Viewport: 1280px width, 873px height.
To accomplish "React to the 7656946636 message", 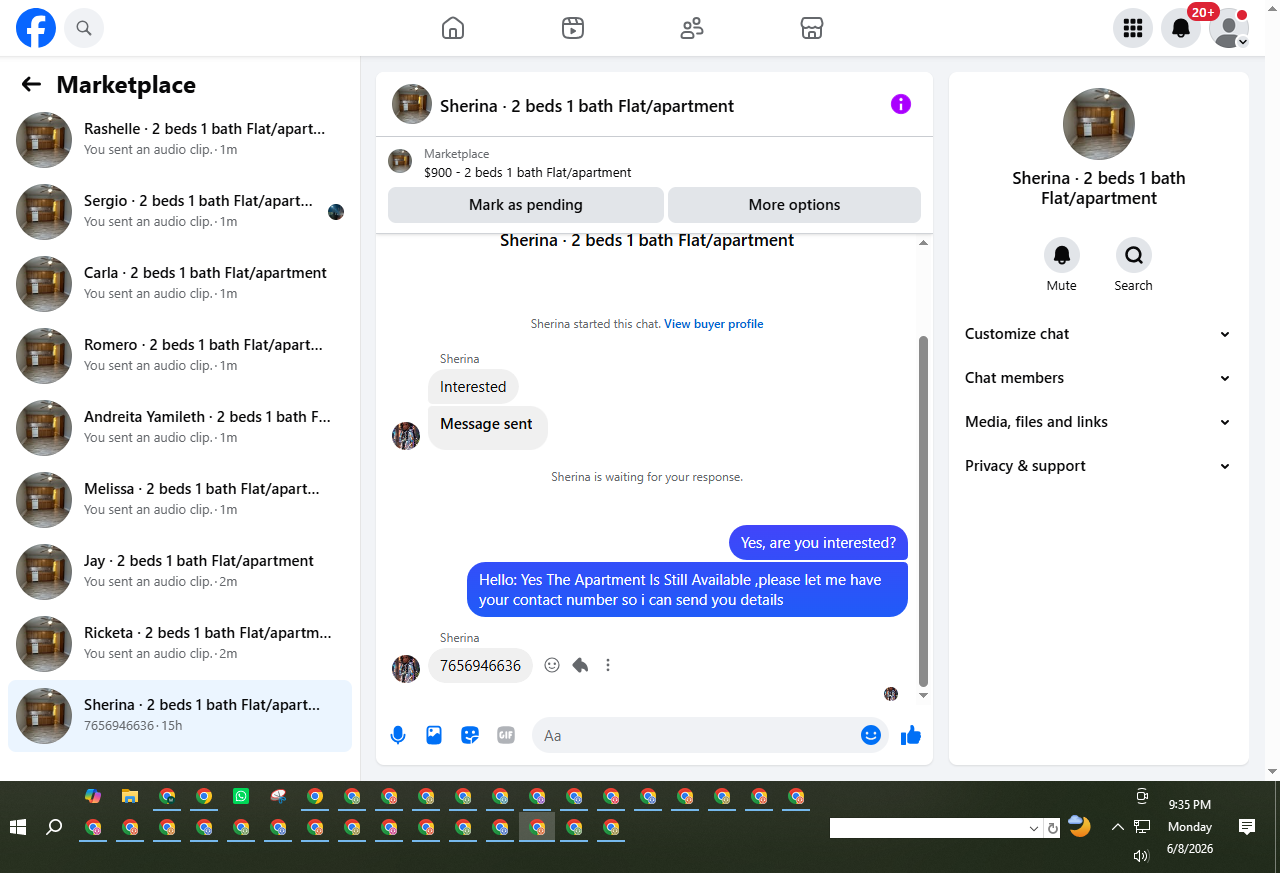I will (x=552, y=665).
